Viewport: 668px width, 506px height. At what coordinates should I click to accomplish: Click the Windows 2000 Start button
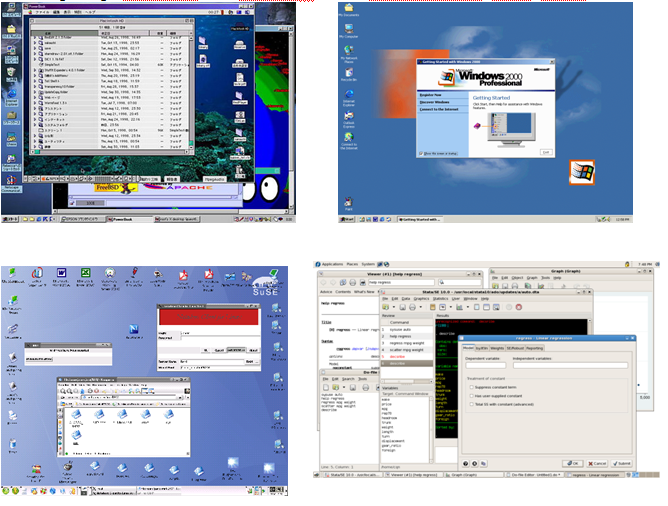pyautogui.click(x=347, y=219)
